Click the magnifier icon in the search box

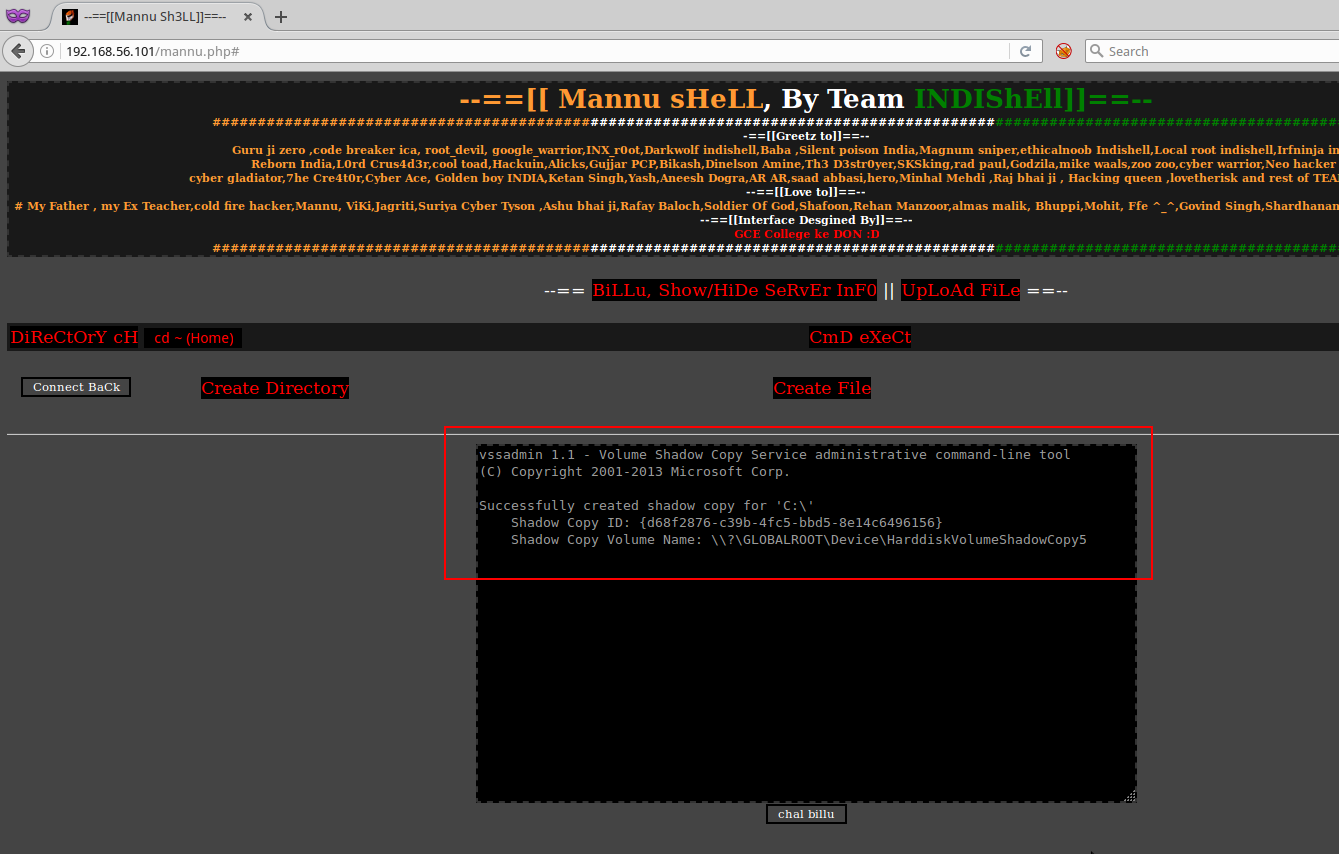(1097, 51)
